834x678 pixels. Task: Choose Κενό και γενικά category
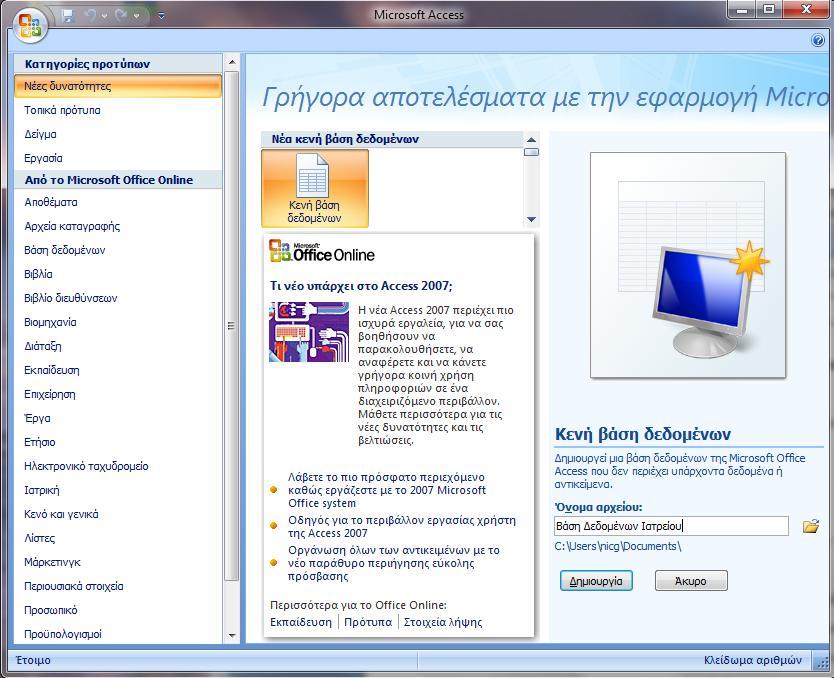118,514
